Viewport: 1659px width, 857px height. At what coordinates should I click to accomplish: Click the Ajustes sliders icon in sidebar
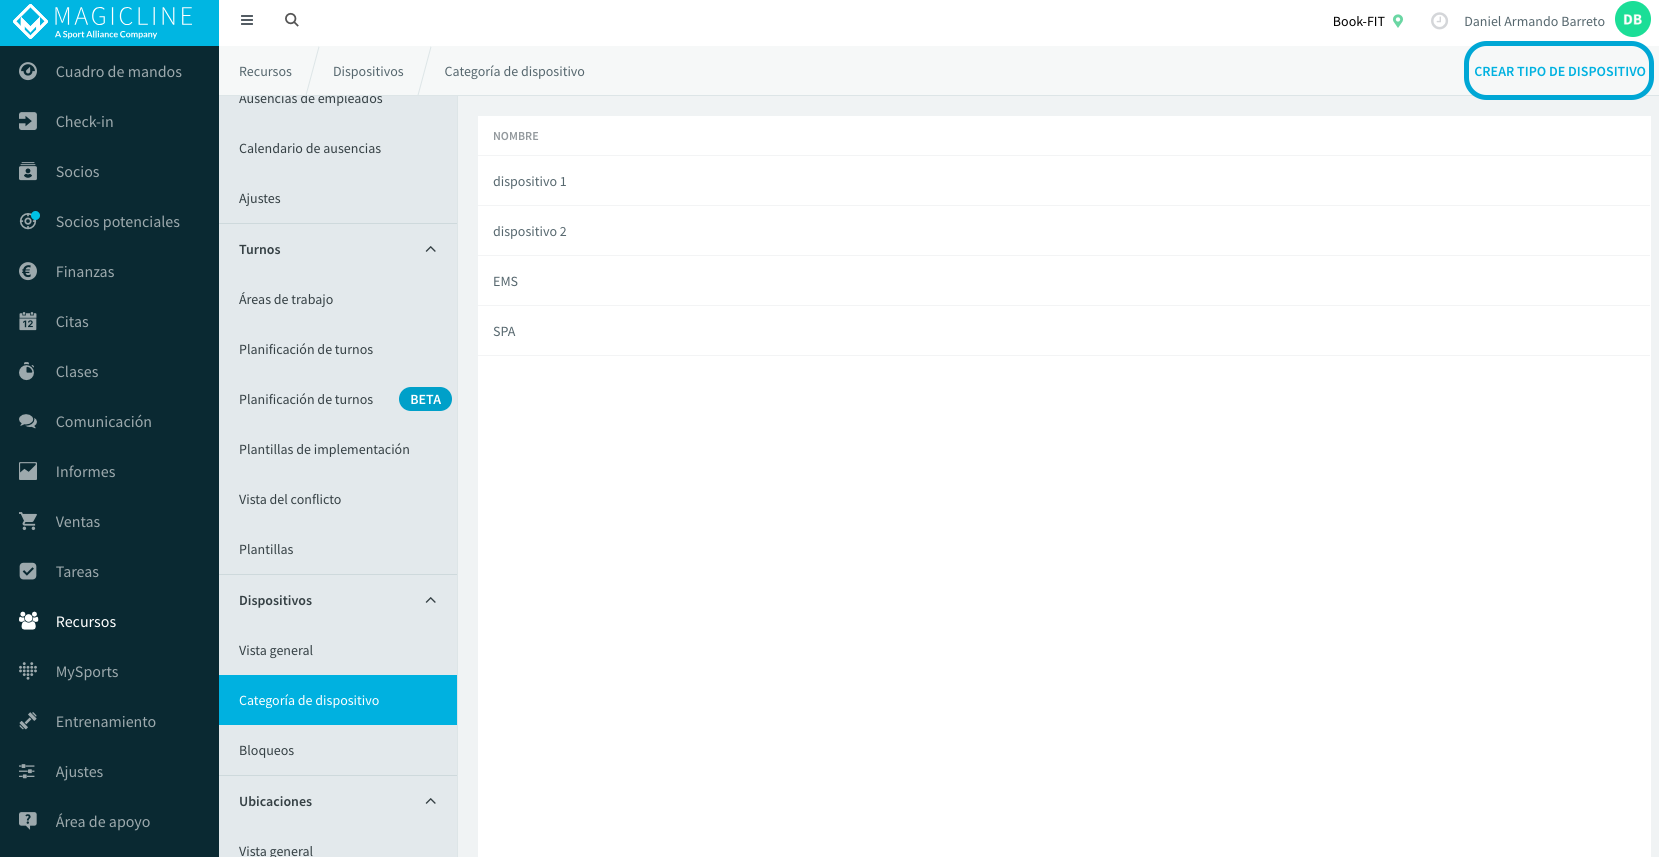pos(28,771)
